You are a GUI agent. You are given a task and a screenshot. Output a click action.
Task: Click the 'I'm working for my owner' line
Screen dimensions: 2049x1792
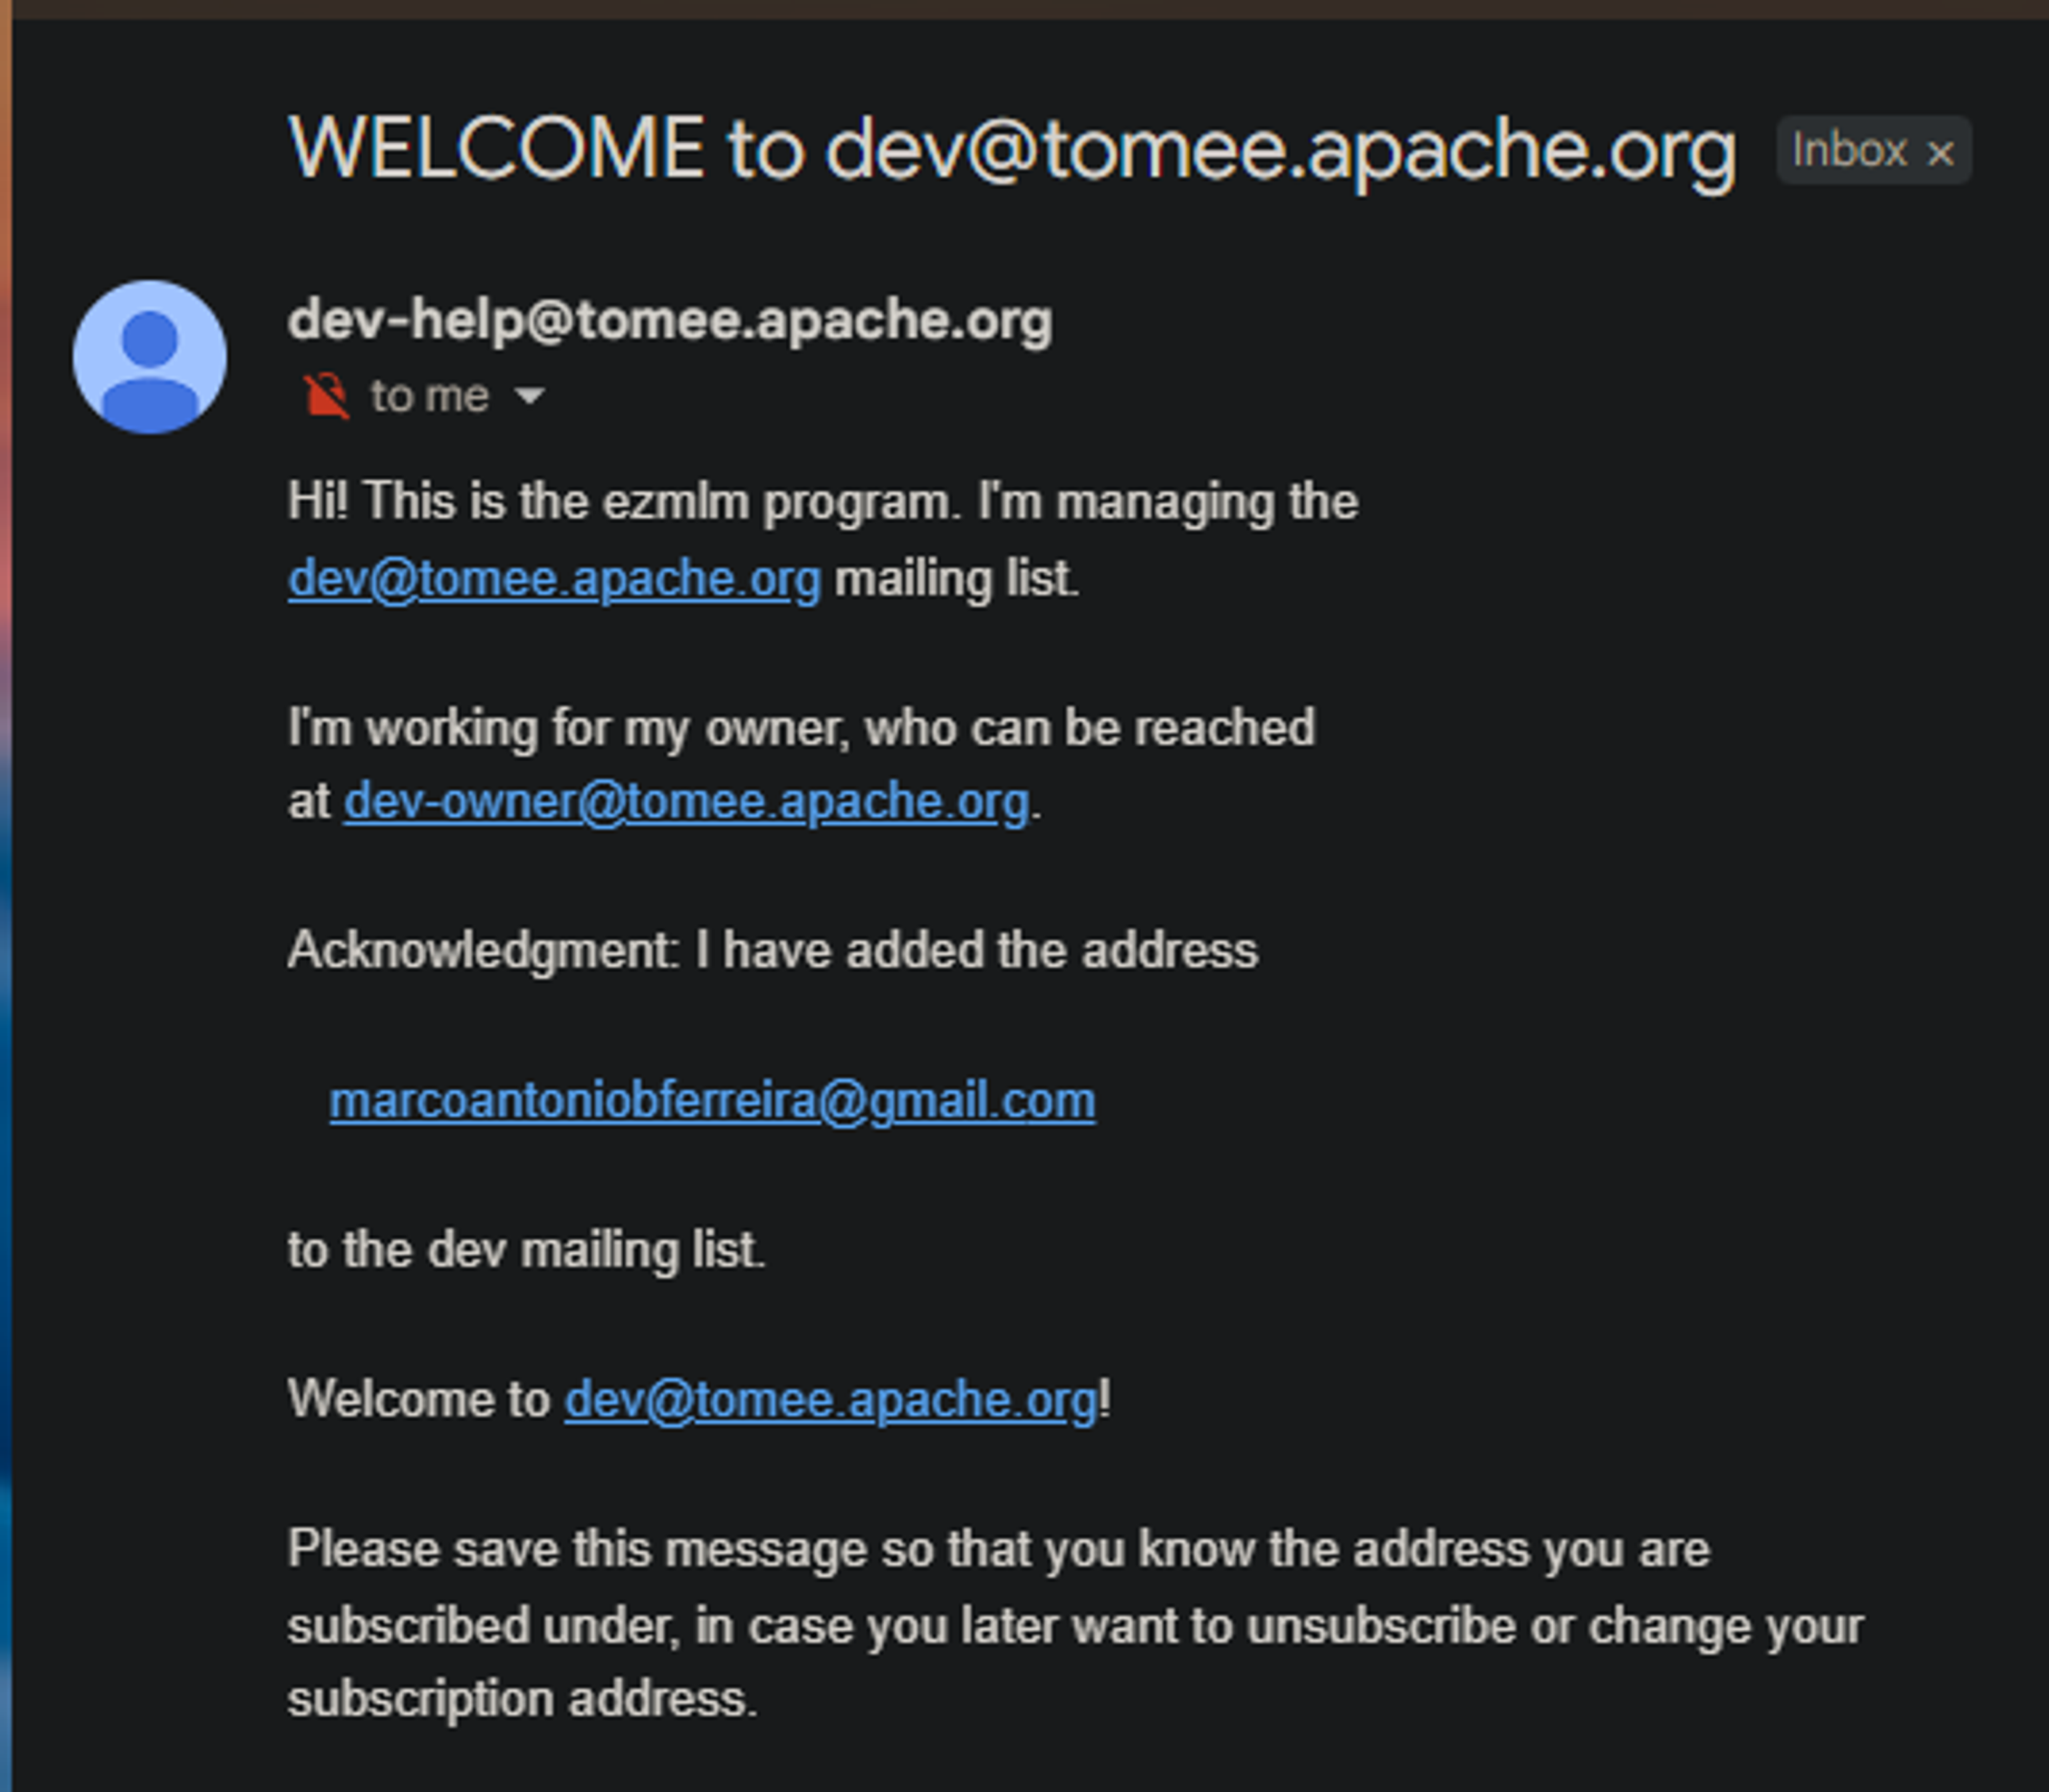800,727
